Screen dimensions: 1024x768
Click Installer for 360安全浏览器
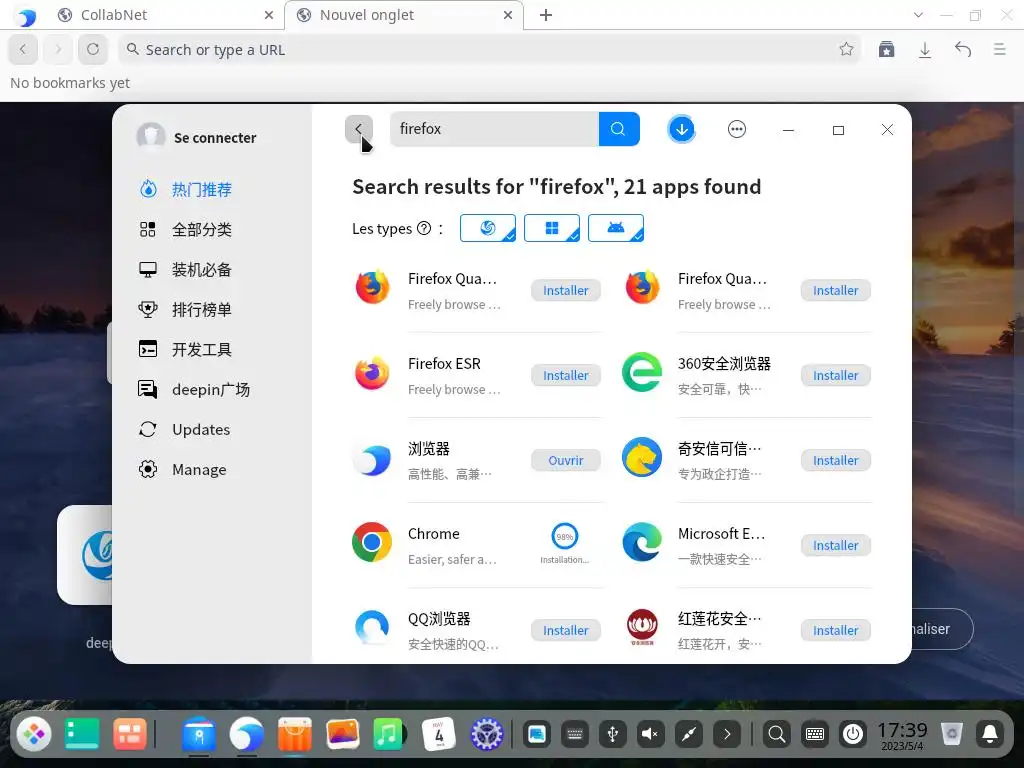835,376
